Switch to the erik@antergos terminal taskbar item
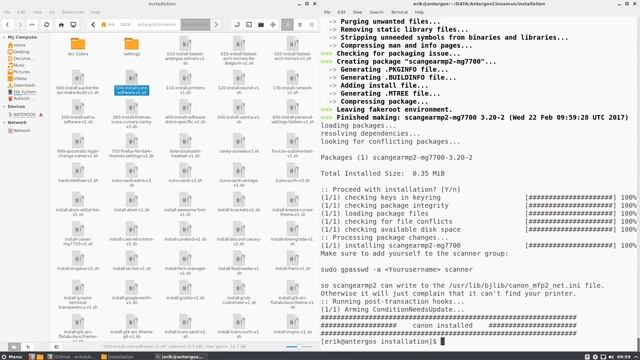 [x=180, y=357]
